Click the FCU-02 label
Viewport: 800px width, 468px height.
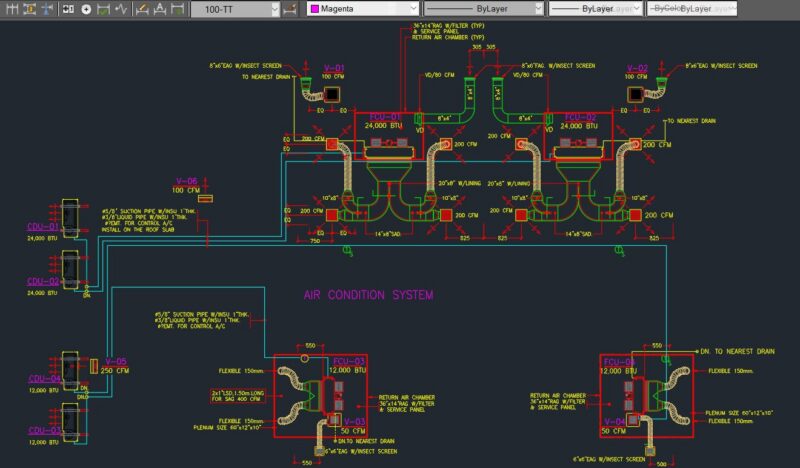click(580, 117)
